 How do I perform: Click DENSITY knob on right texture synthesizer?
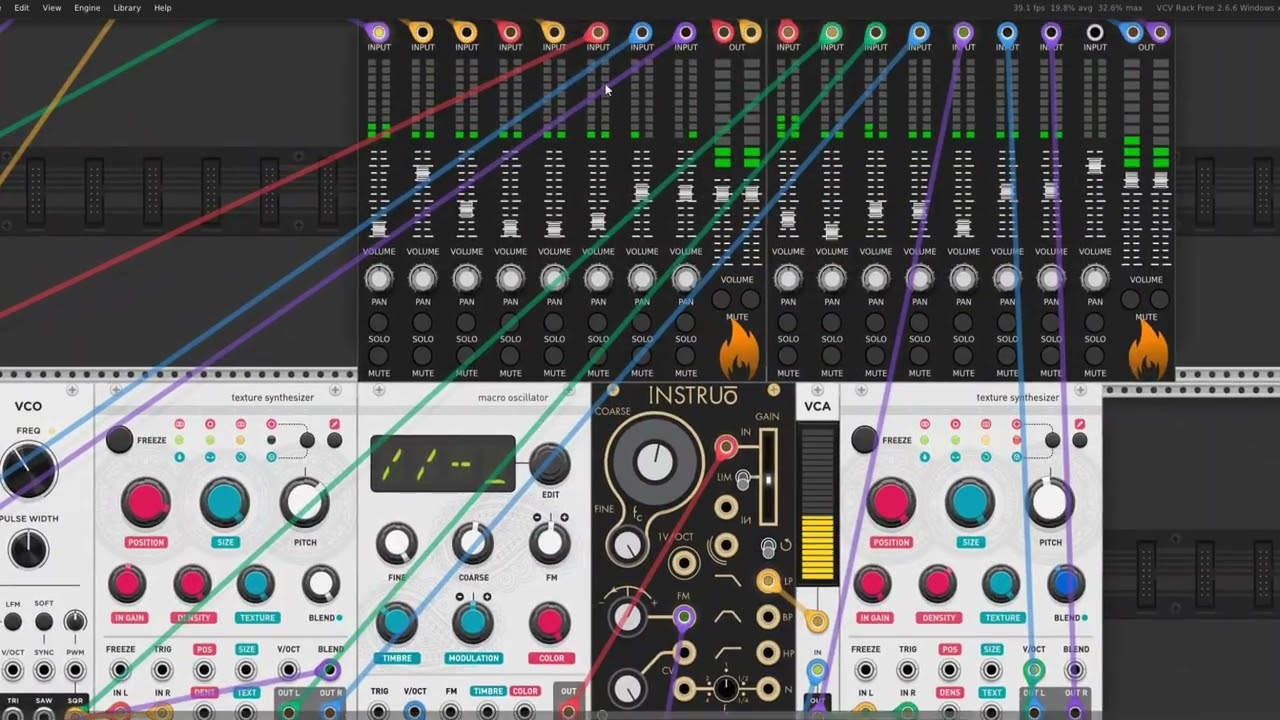point(937,584)
